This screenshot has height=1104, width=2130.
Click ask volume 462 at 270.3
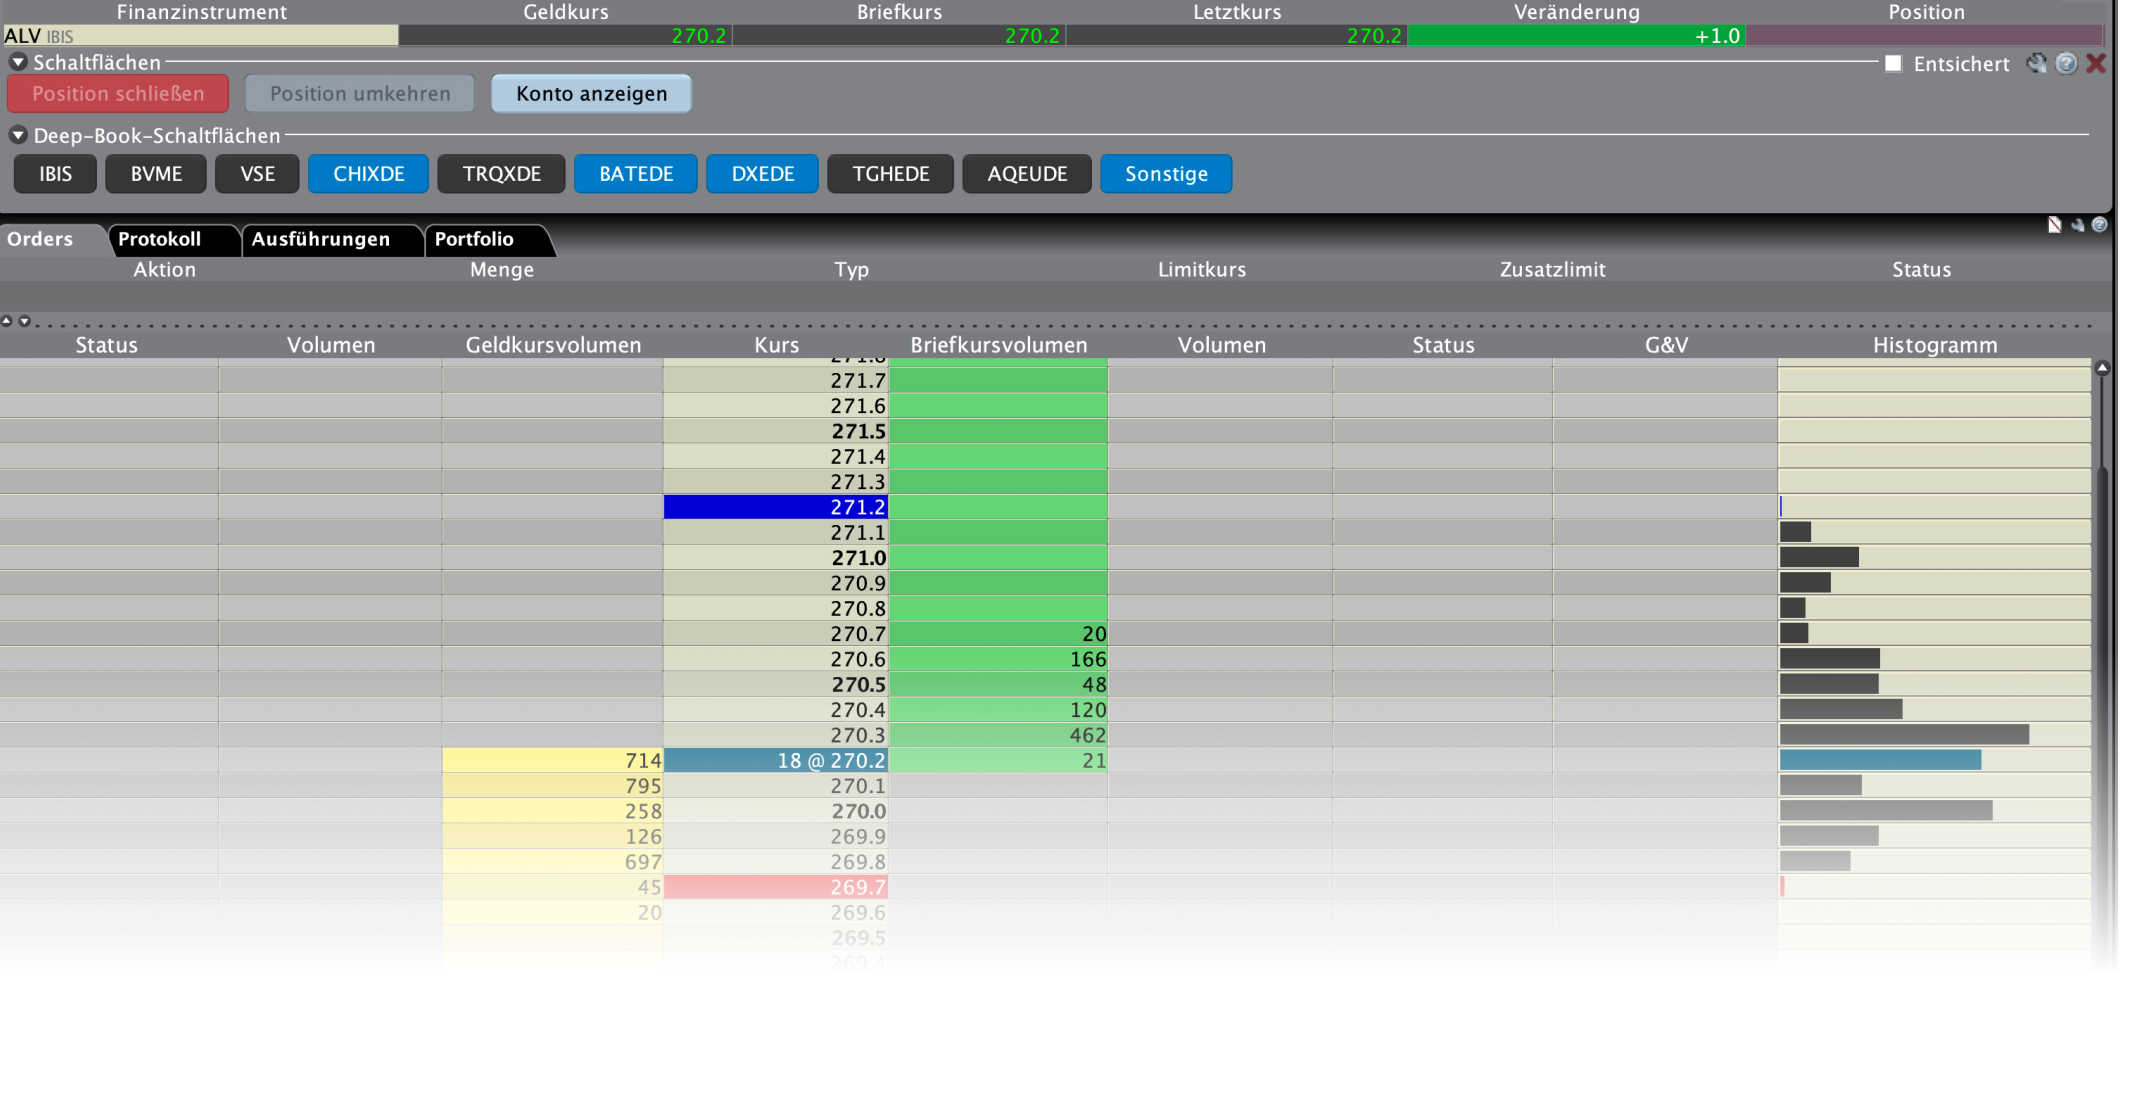(x=998, y=735)
